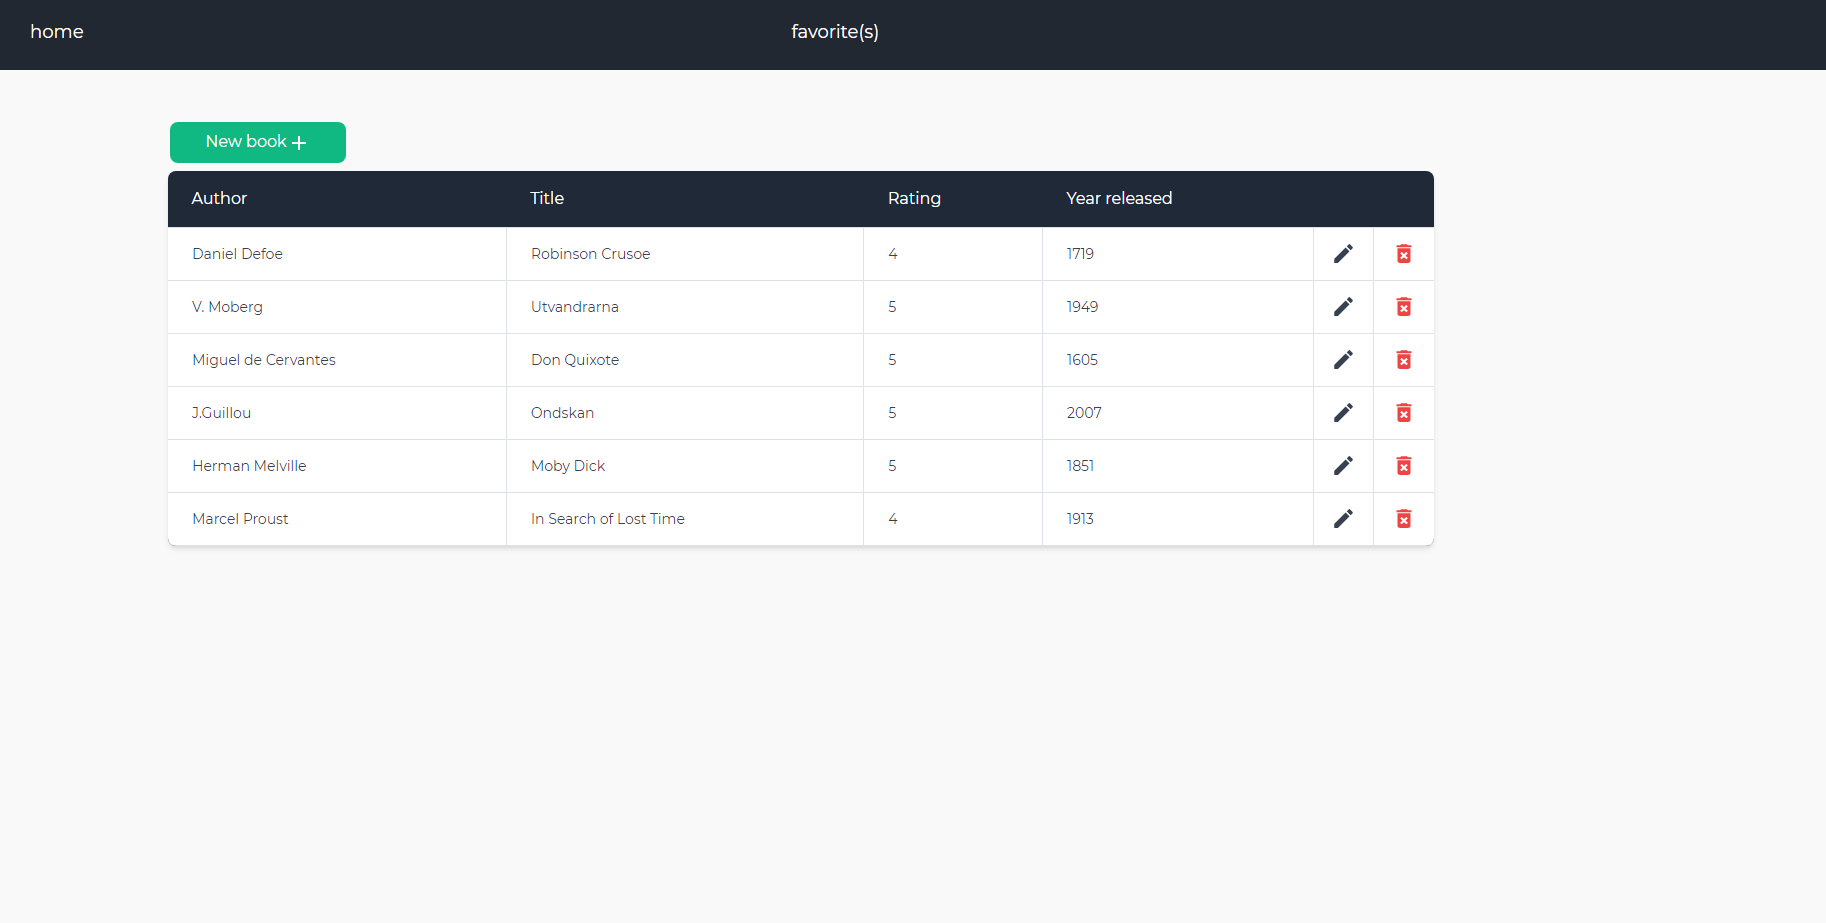Click the year 1949 cell
Screen dimensions: 1826x923
1178,307
